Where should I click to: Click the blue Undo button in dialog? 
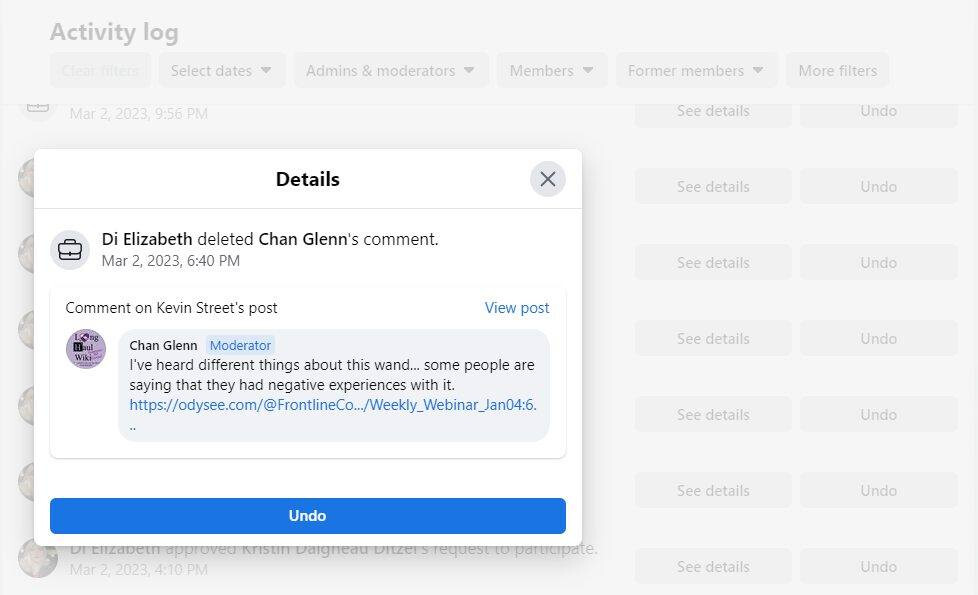(307, 516)
